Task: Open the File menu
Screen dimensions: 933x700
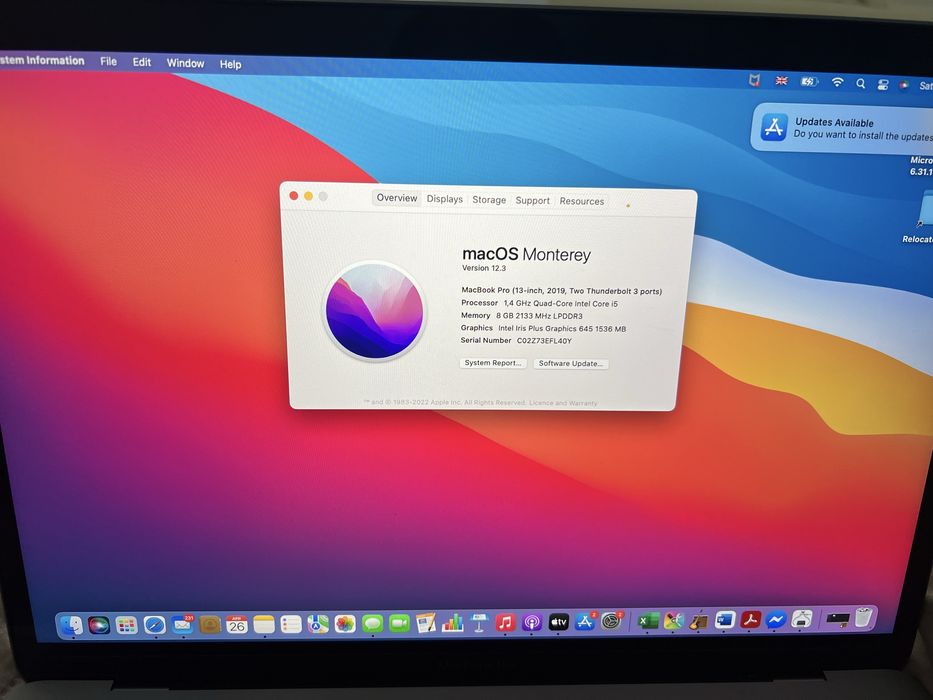Action: (108, 61)
